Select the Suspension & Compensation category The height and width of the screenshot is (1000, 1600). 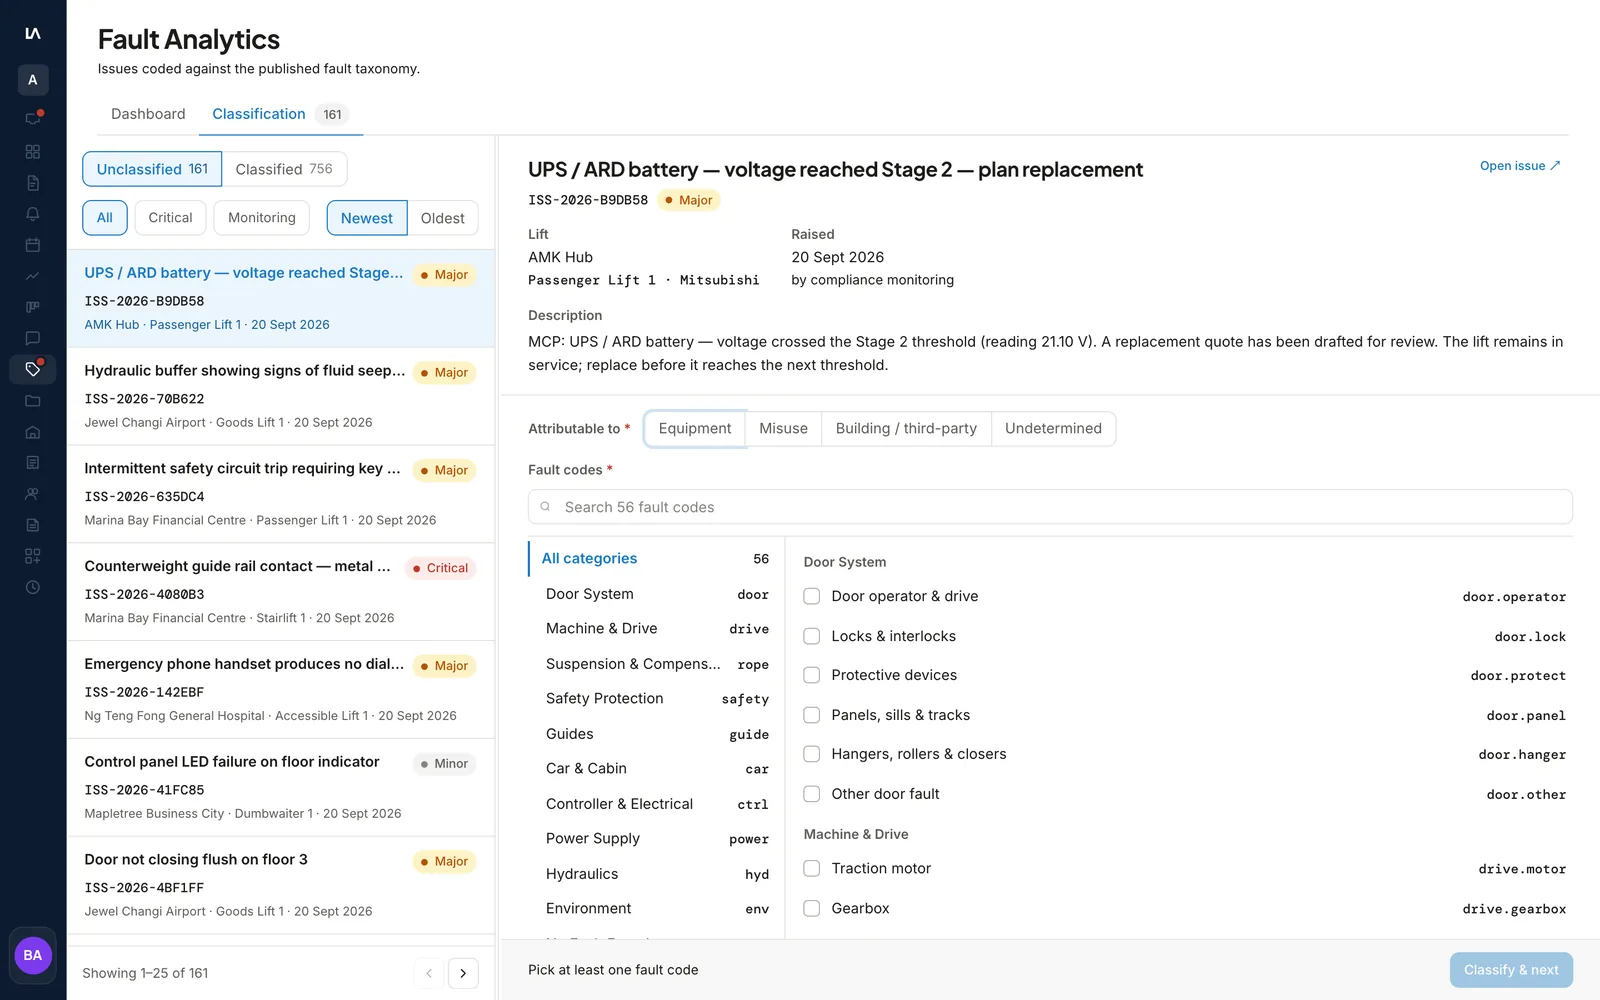654,664
